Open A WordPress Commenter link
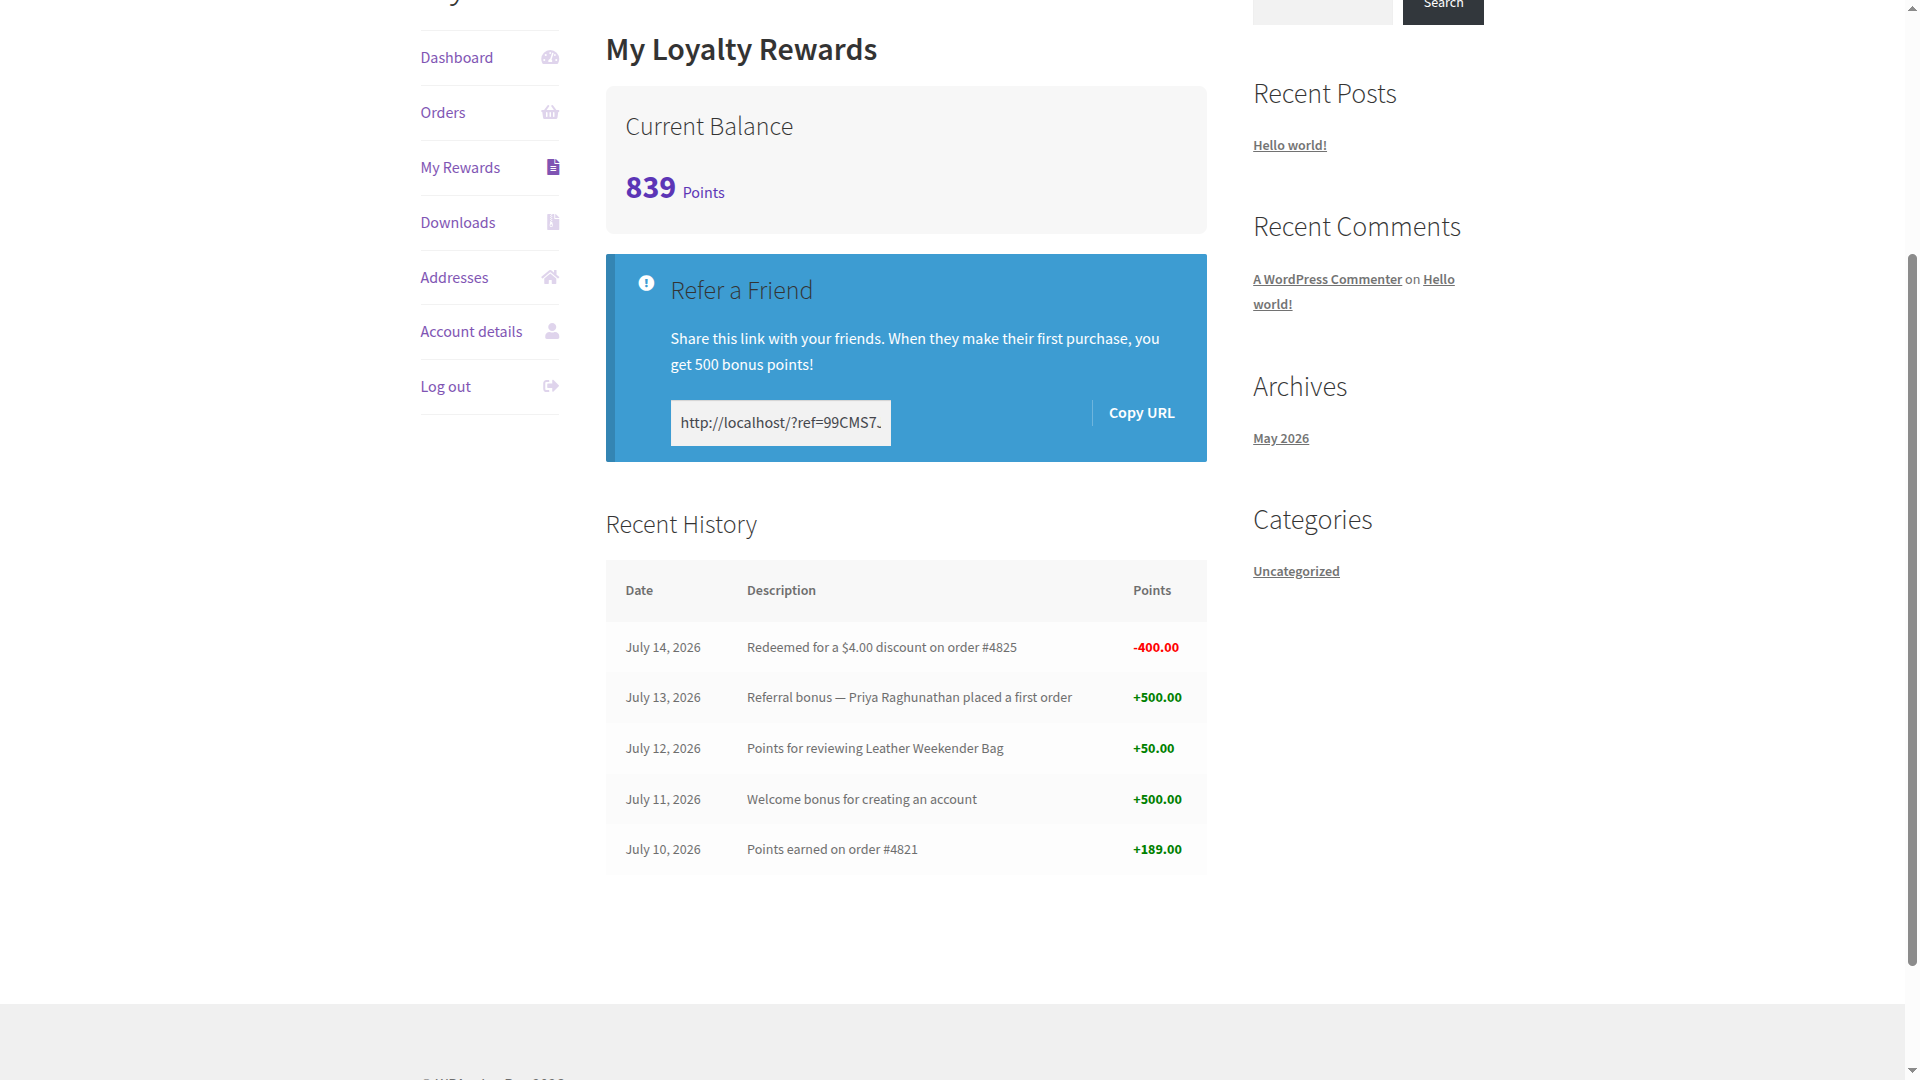The image size is (1920, 1080). click(1327, 280)
